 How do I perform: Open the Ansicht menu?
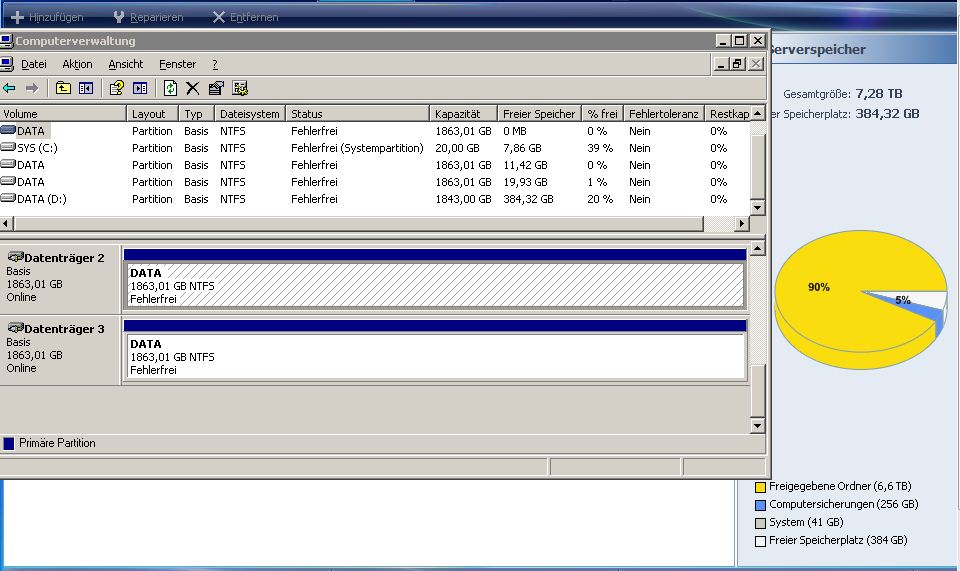pyautogui.click(x=126, y=64)
